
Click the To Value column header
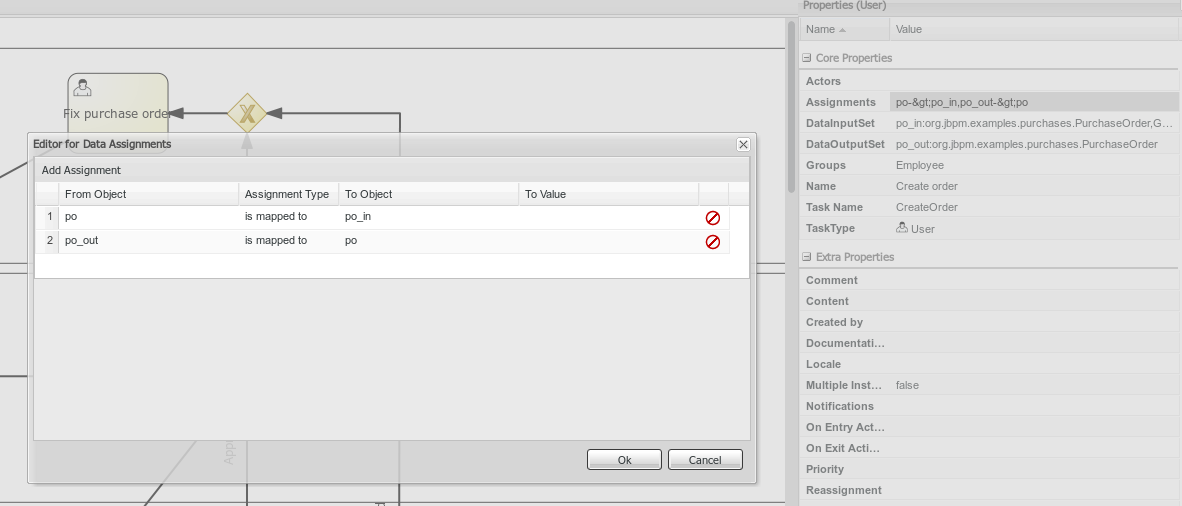pyautogui.click(x=608, y=194)
